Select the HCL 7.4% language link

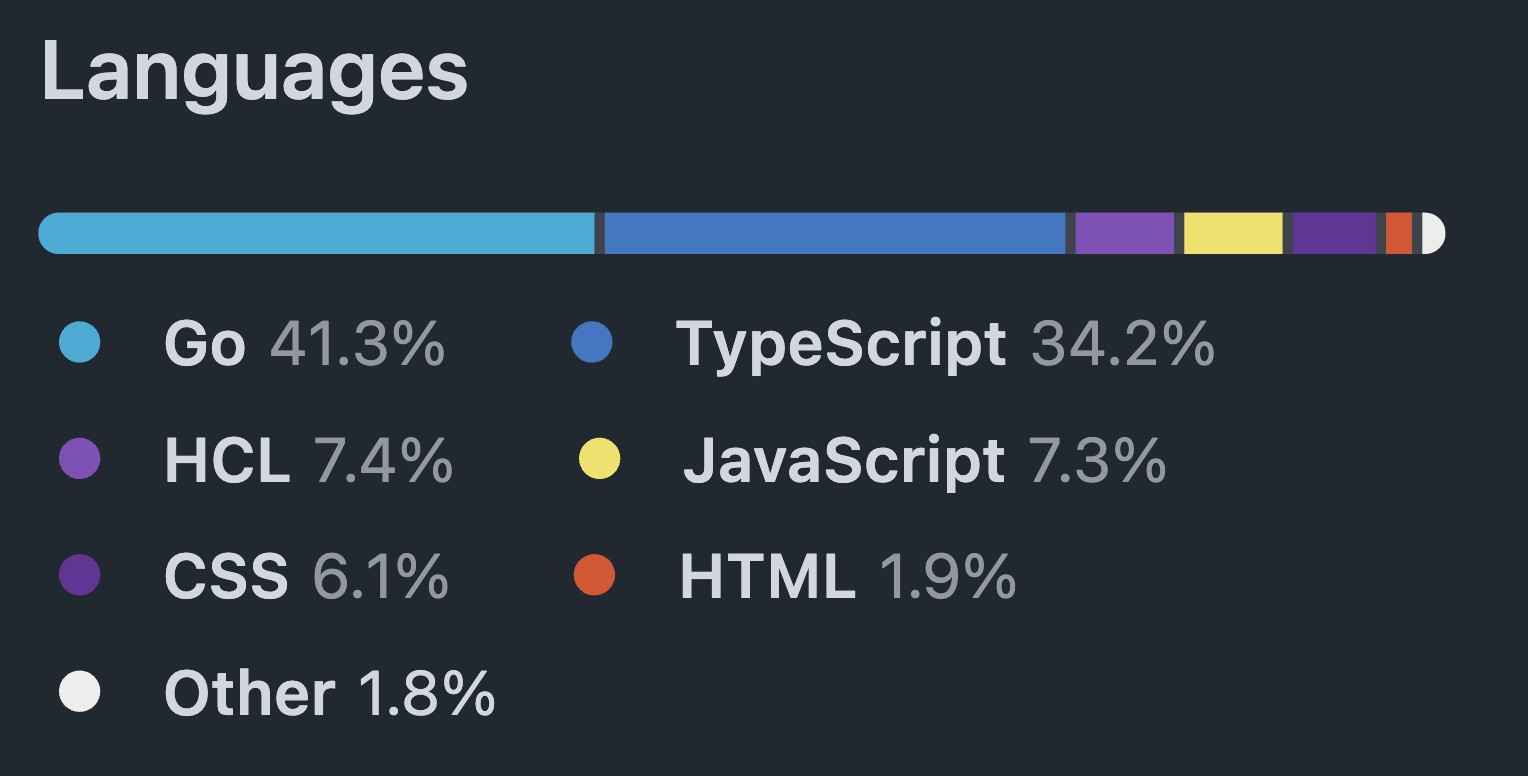pyautogui.click(x=308, y=460)
